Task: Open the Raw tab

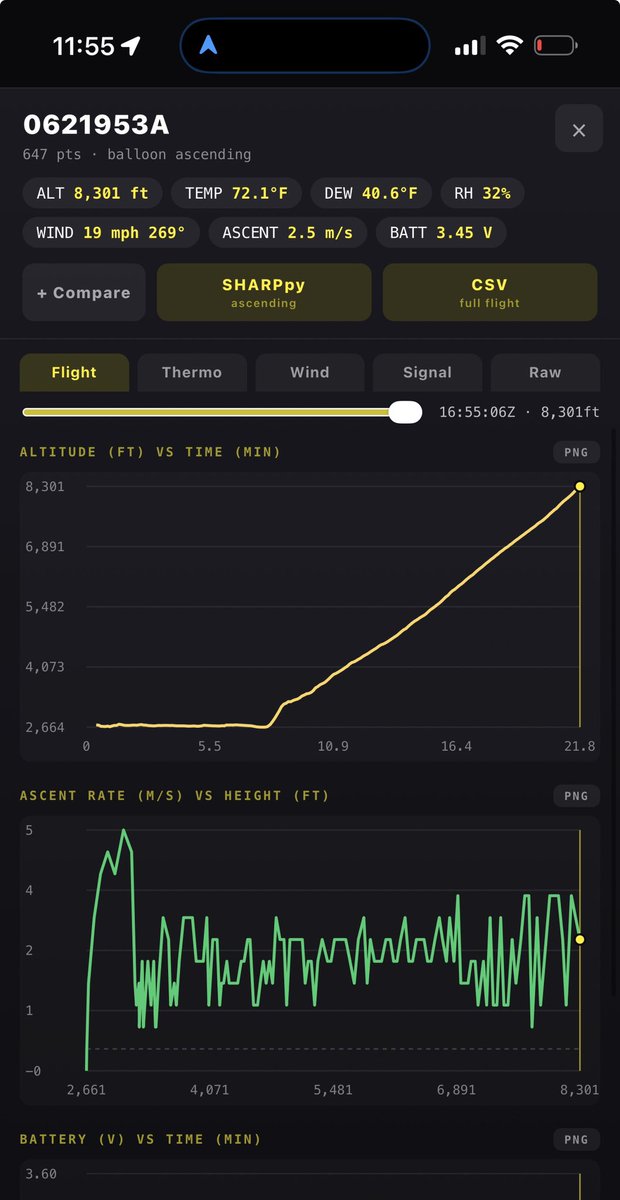Action: 545,372
